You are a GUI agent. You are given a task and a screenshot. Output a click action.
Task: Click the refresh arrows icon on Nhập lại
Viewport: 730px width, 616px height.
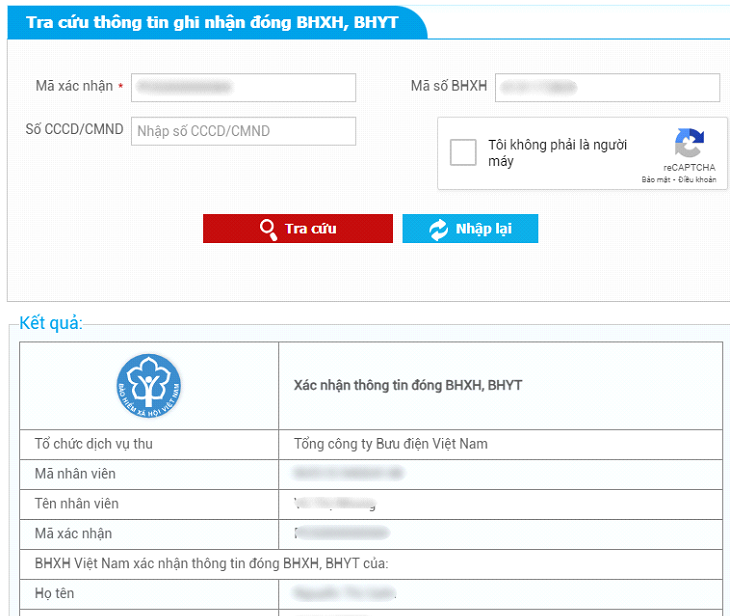(438, 229)
